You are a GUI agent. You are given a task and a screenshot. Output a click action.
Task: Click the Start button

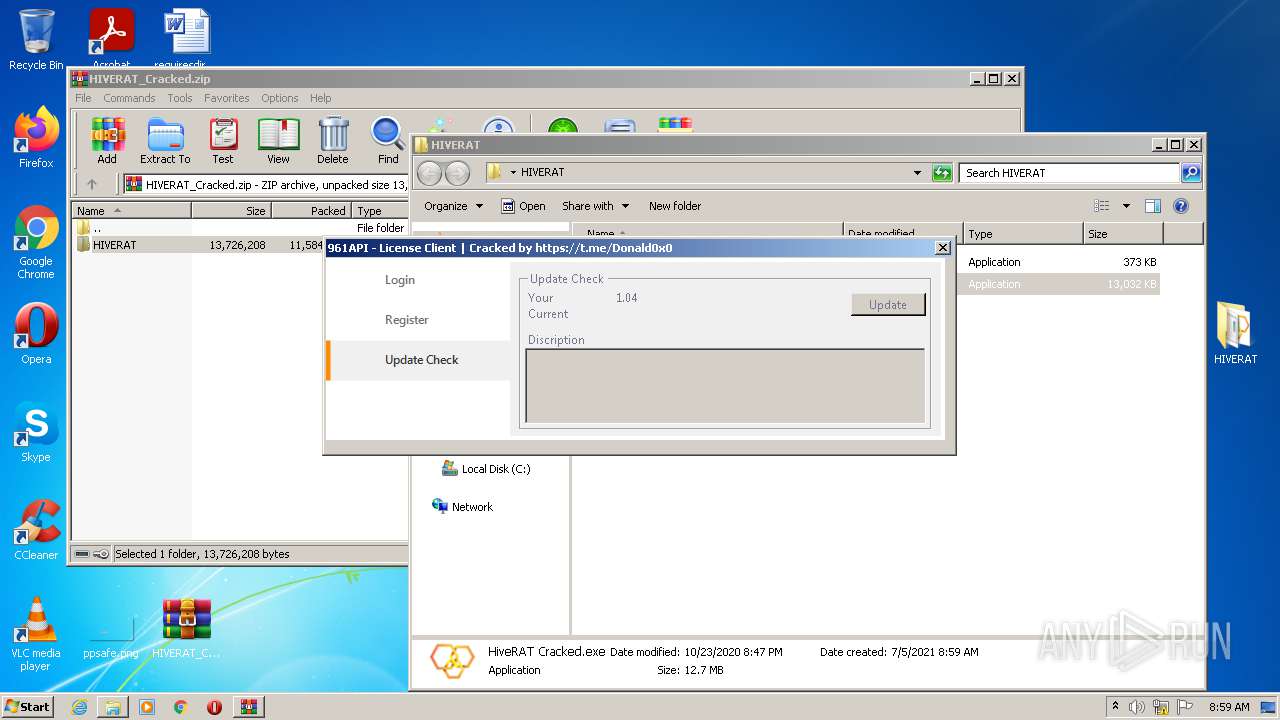(28, 706)
